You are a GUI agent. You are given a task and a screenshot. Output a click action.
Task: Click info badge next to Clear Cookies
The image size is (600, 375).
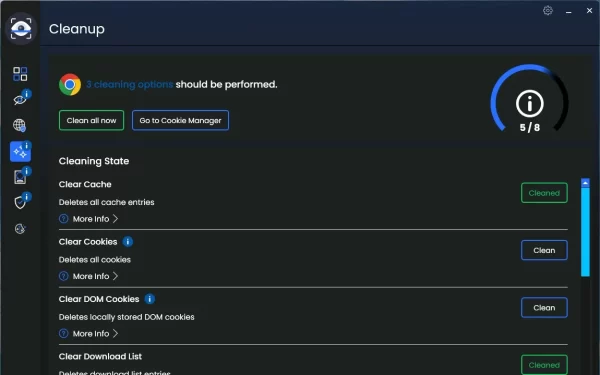[128, 241]
